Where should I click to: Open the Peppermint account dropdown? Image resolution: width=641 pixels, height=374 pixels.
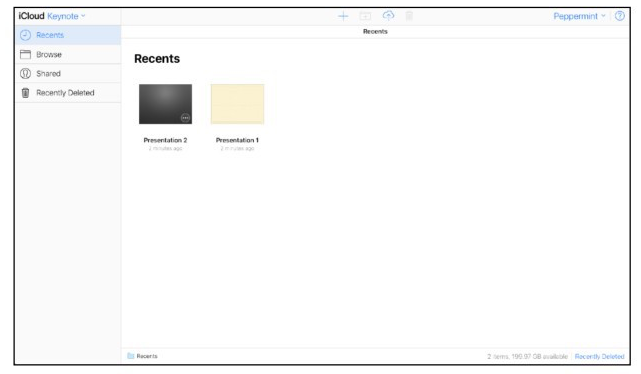pos(579,16)
